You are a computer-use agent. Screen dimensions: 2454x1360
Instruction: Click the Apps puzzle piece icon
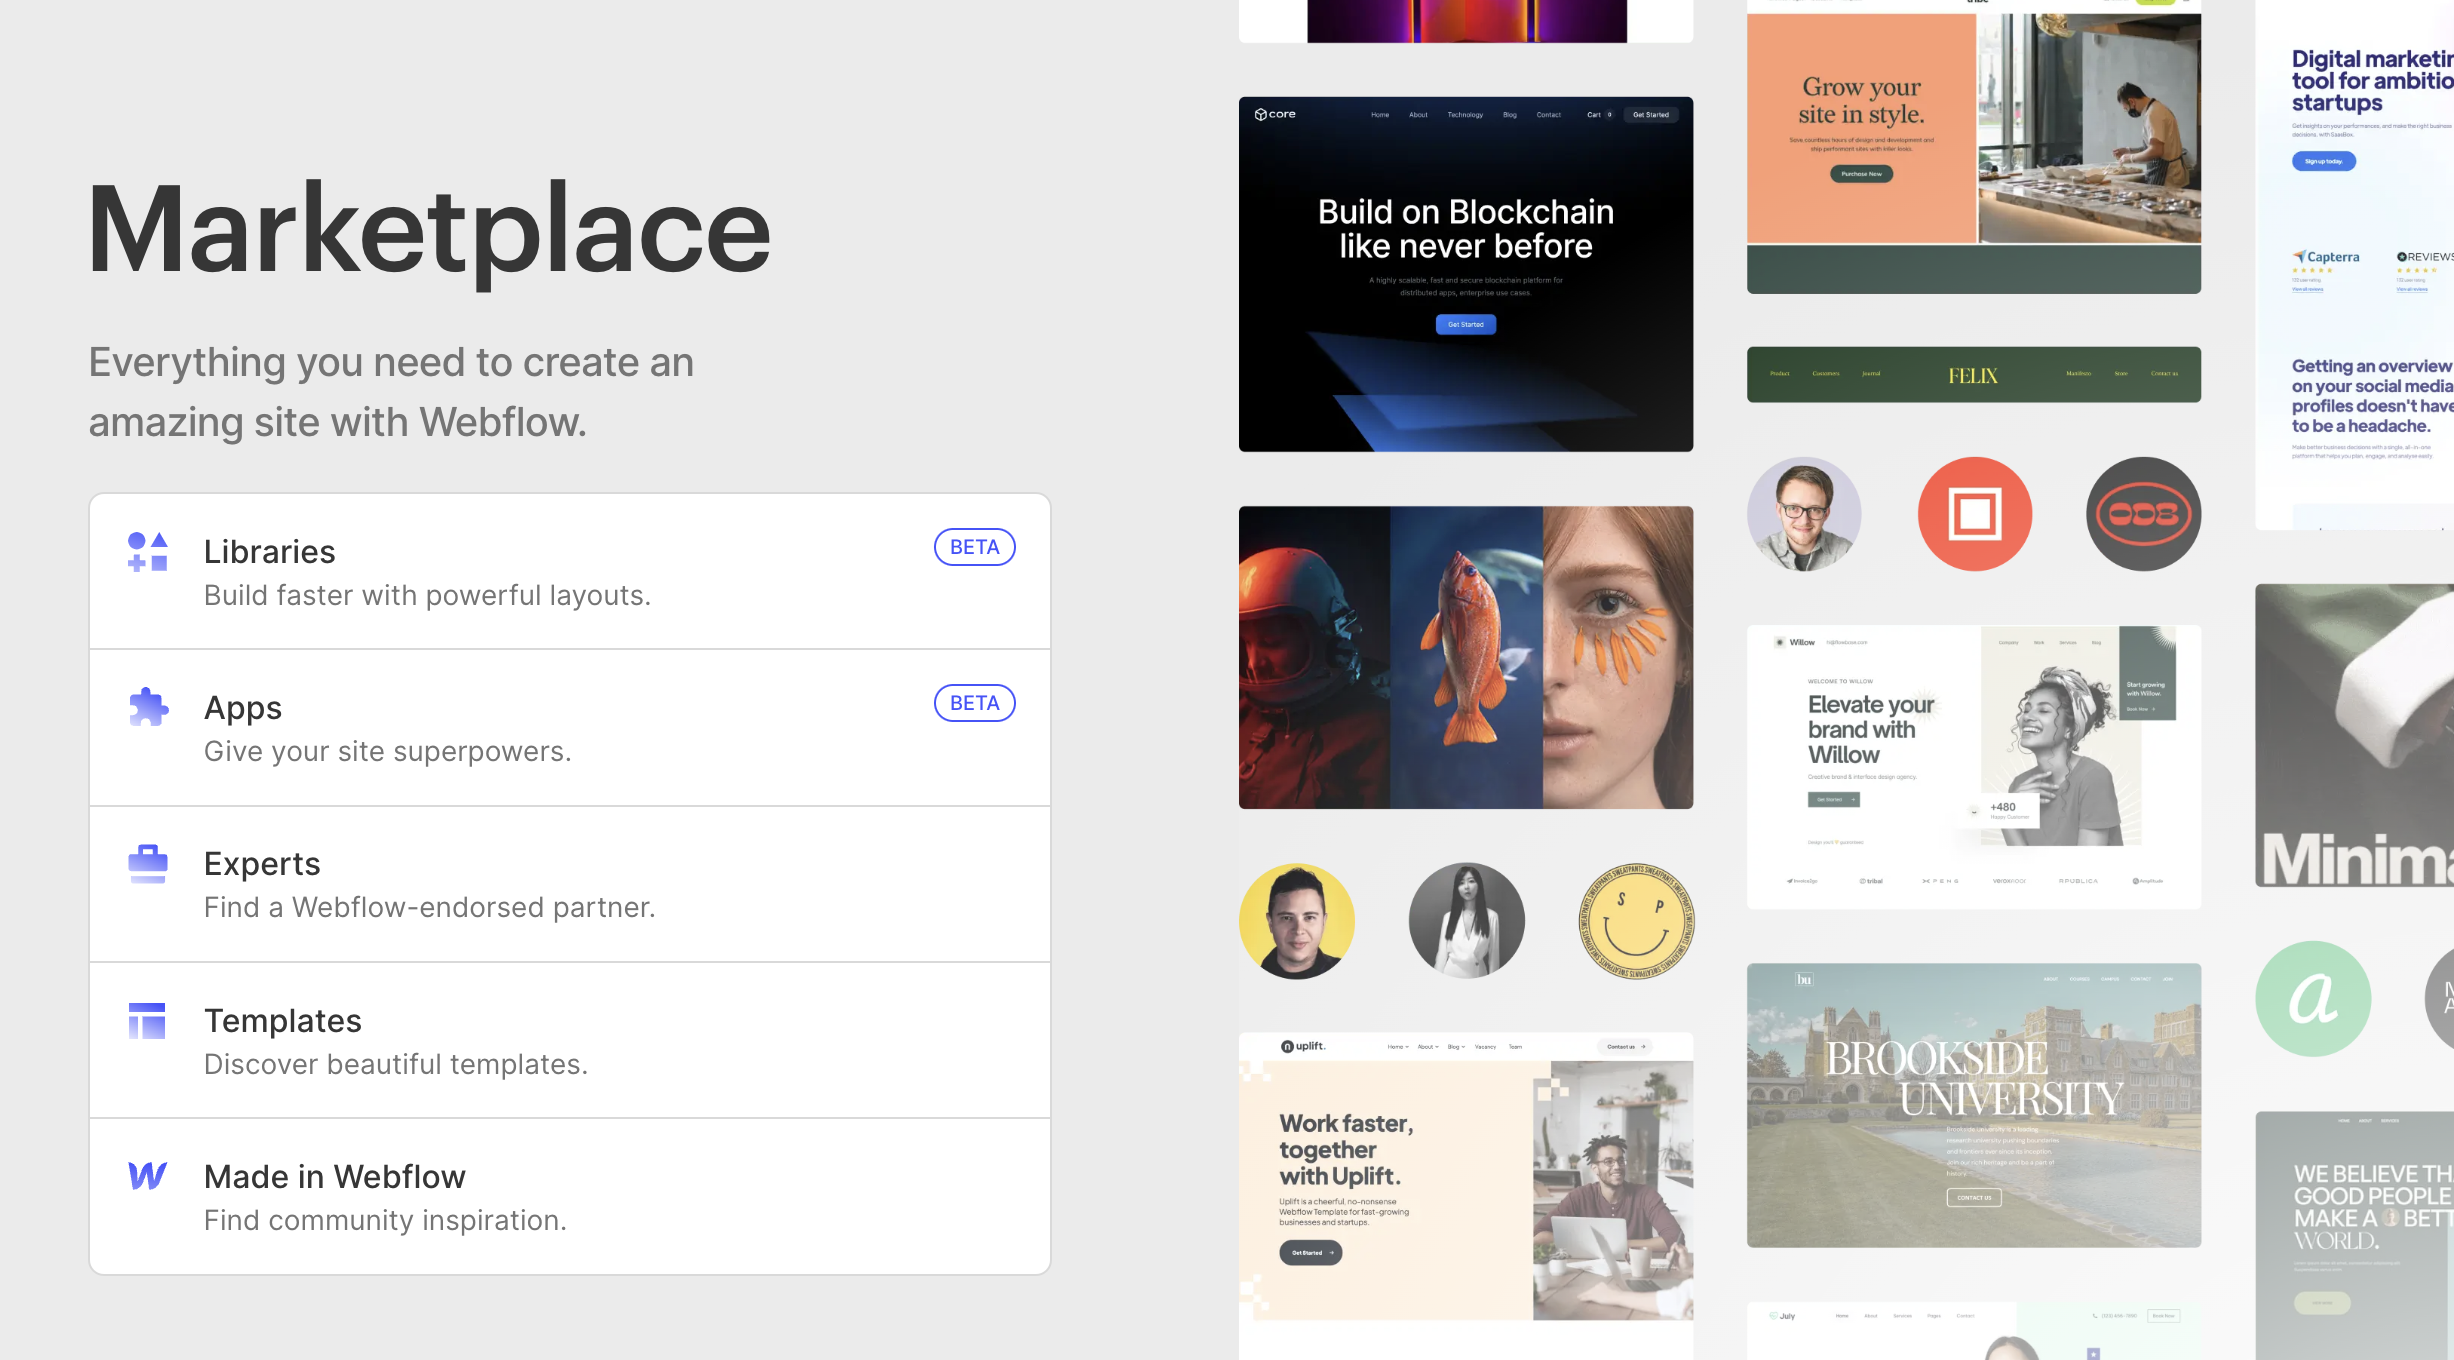[x=148, y=707]
